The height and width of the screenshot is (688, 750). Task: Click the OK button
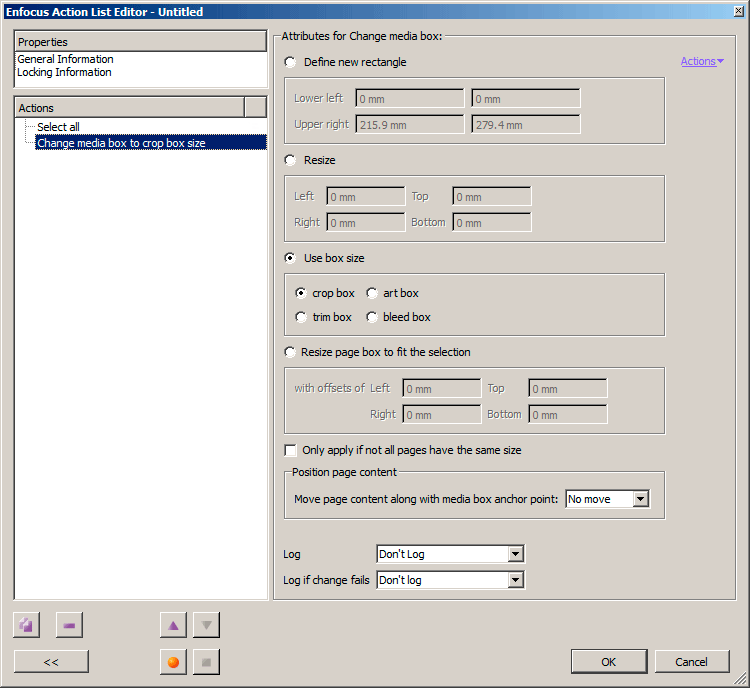click(x=608, y=662)
